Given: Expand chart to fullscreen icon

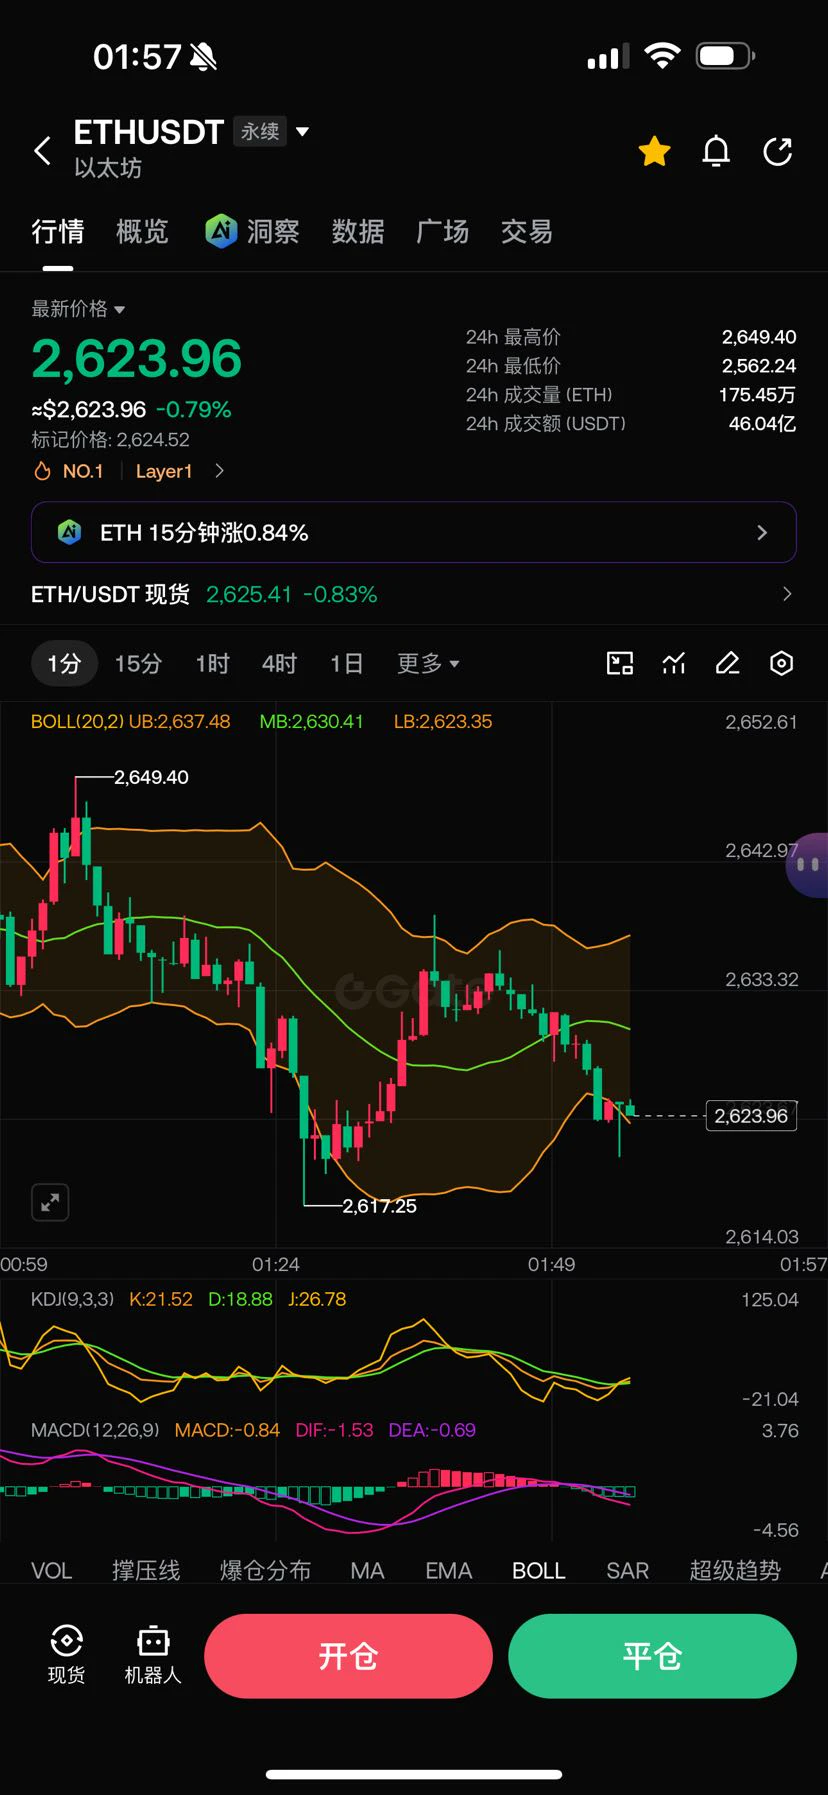Looking at the screenshot, I should pos(50,1202).
